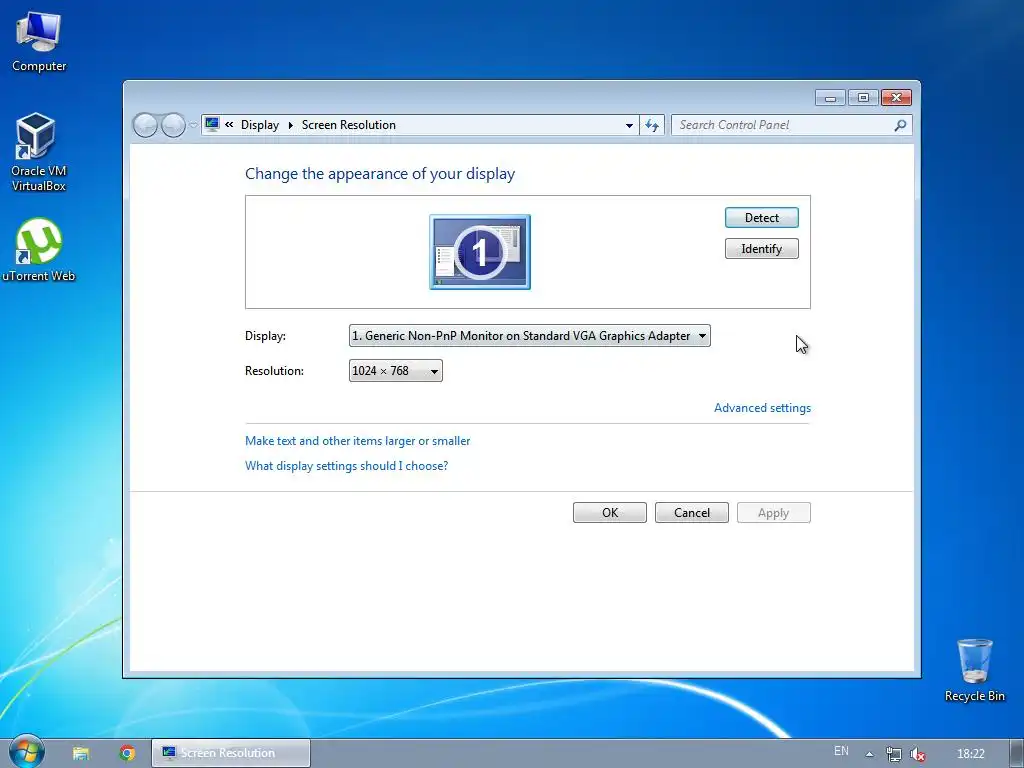Screen dimensions: 1024x768
Task: Click the control panel icon in the address bar
Action: 212,124
